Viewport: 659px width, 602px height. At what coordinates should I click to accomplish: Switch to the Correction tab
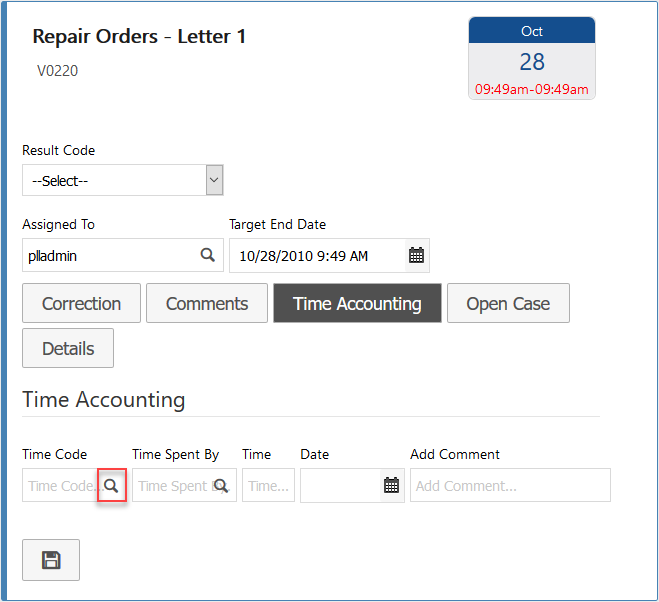pos(81,304)
